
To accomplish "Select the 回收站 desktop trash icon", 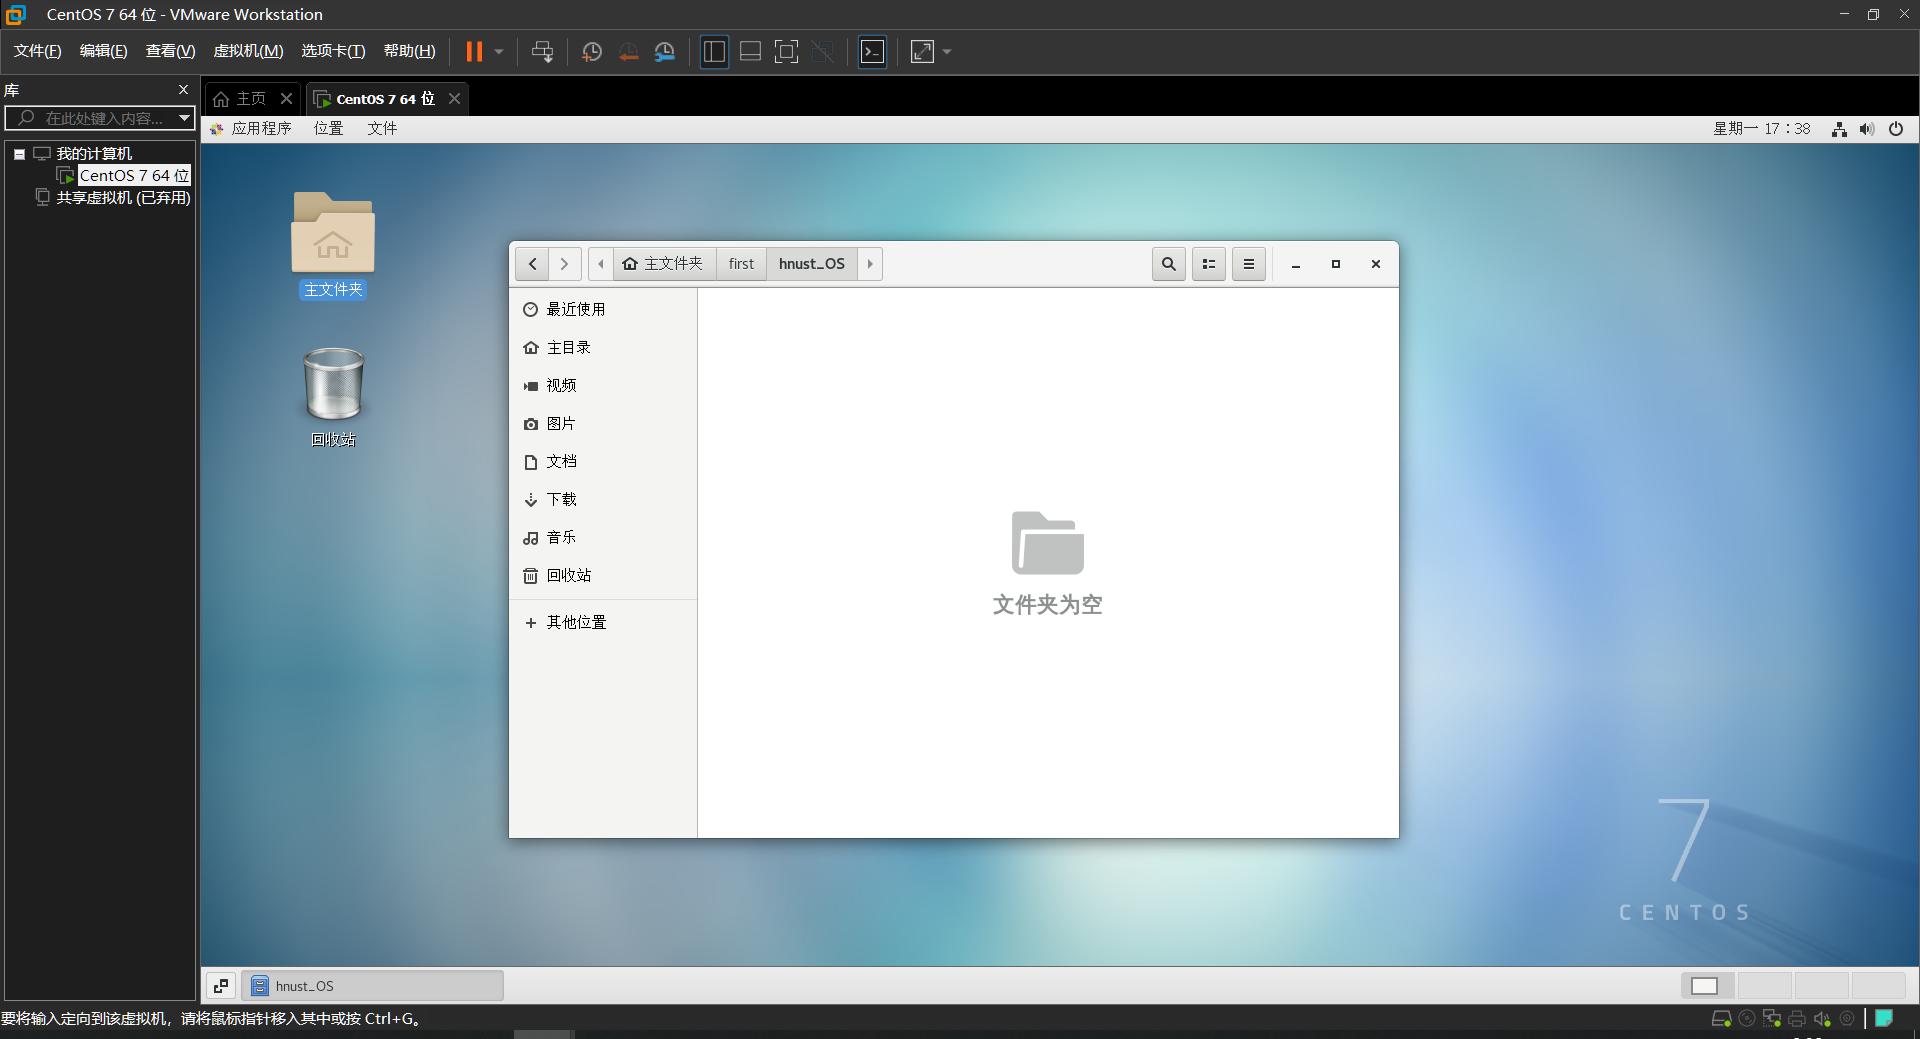I will click(x=333, y=397).
